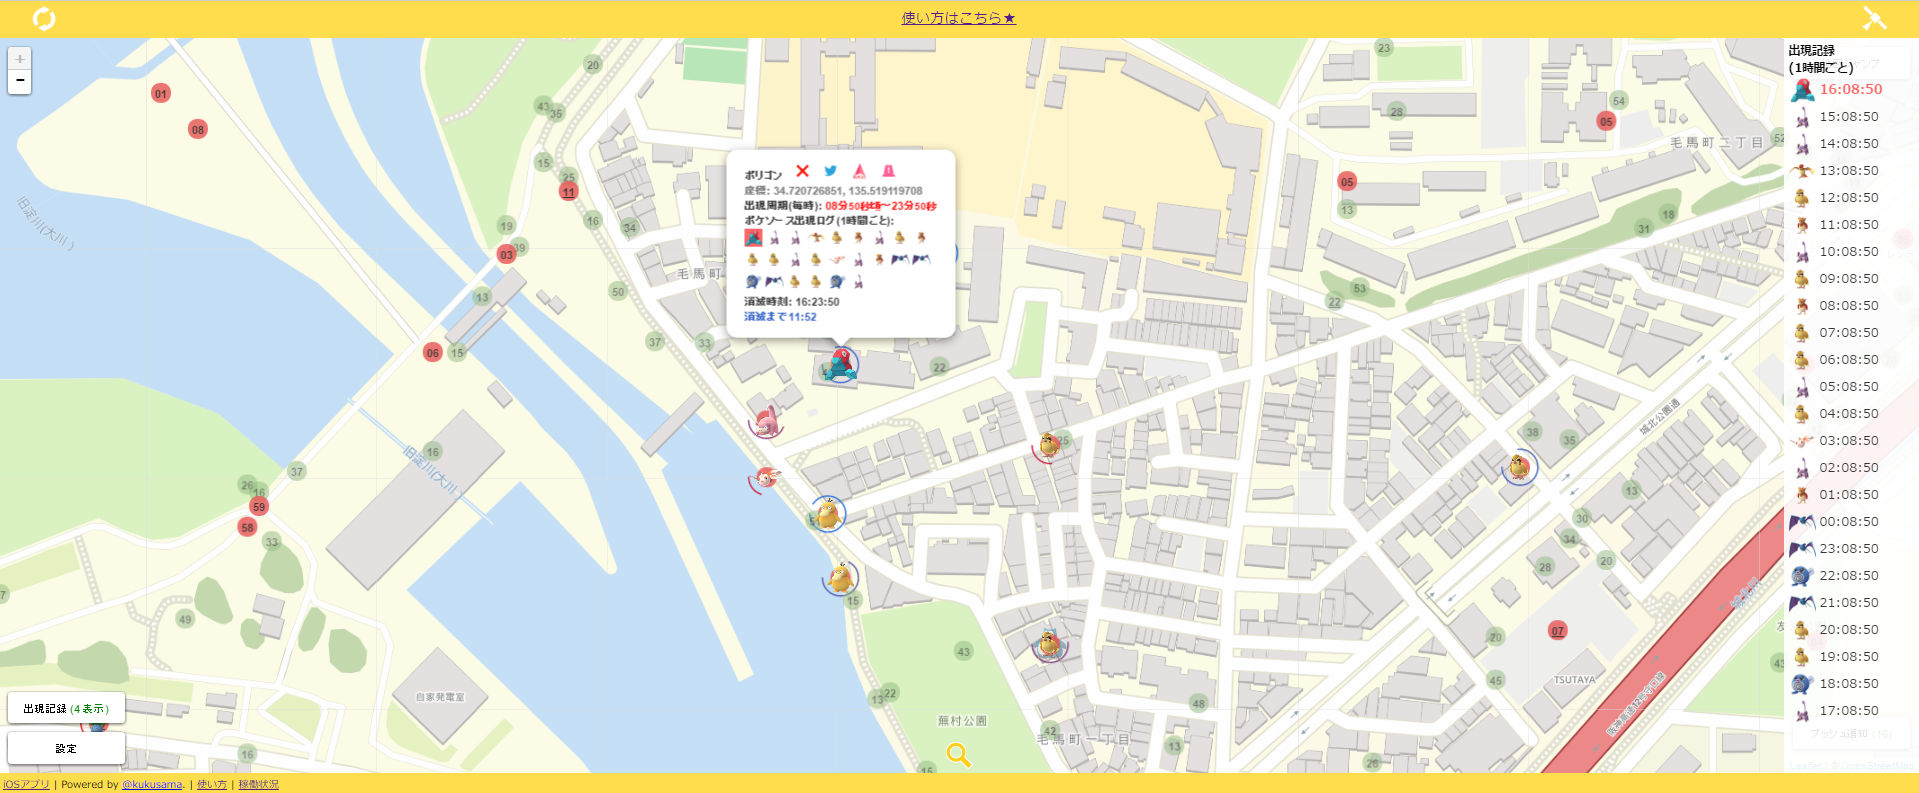Click red cluster marker 06
Image resolution: width=1919 pixels, height=793 pixels.
(432, 352)
